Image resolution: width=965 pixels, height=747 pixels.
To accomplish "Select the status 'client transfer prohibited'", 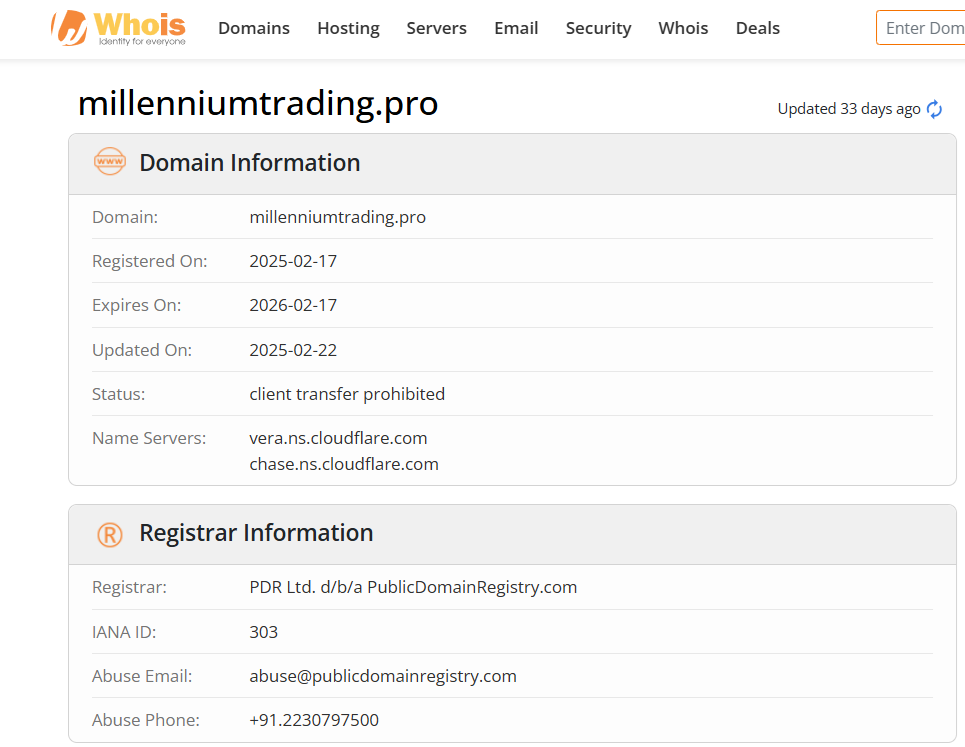I will (x=347, y=394).
